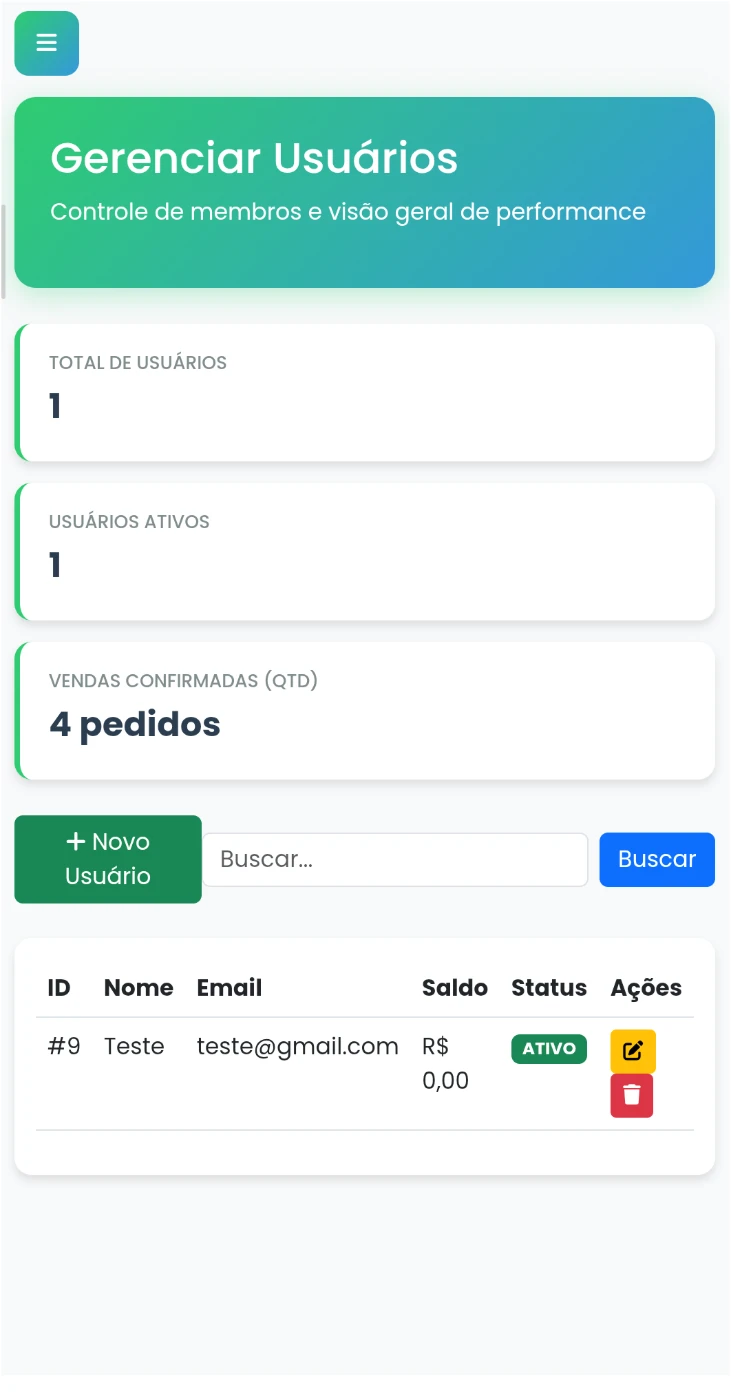Image resolution: width=731 pixels, height=1400 pixels.
Task: Click the Nome column header
Action: (138, 988)
